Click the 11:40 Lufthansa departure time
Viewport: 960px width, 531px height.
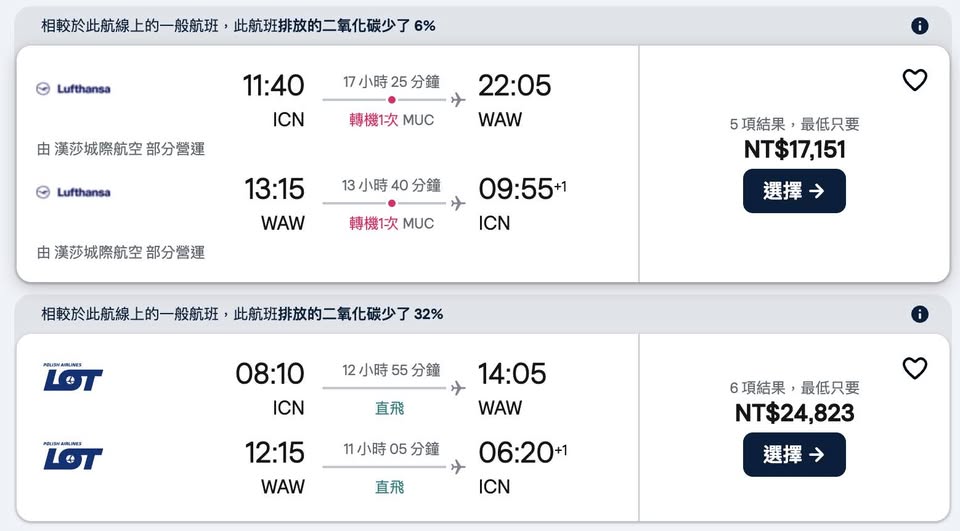273,86
